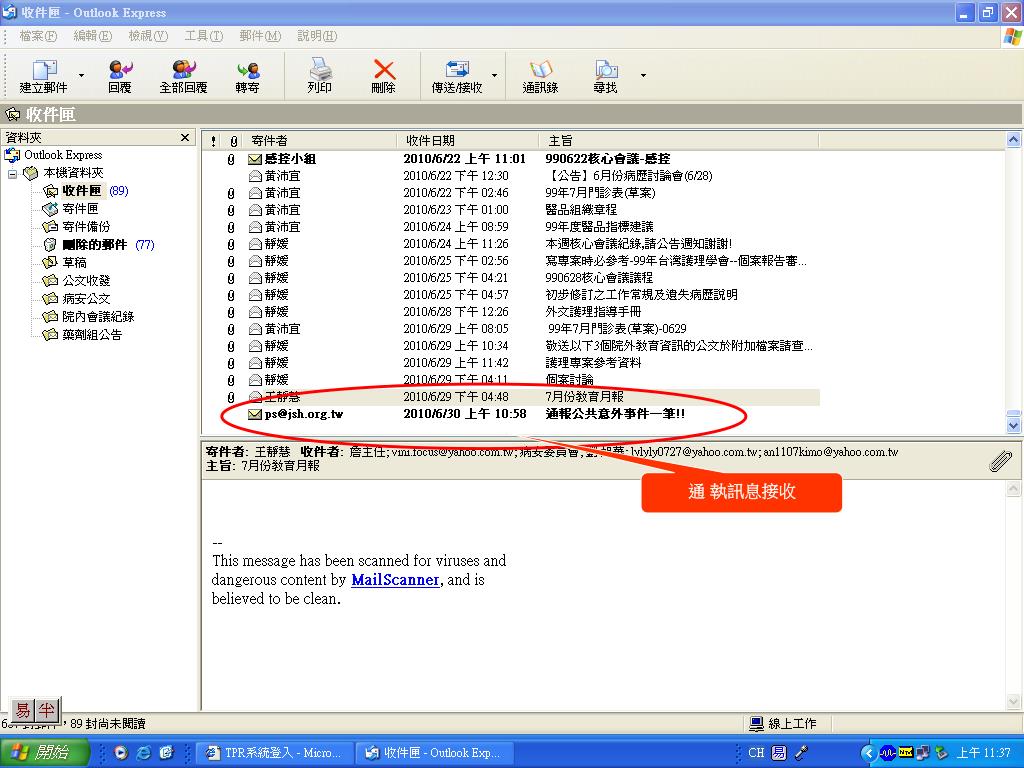Toggle the 半 half-width IME button
This screenshot has width=1024, height=768.
(x=47, y=711)
